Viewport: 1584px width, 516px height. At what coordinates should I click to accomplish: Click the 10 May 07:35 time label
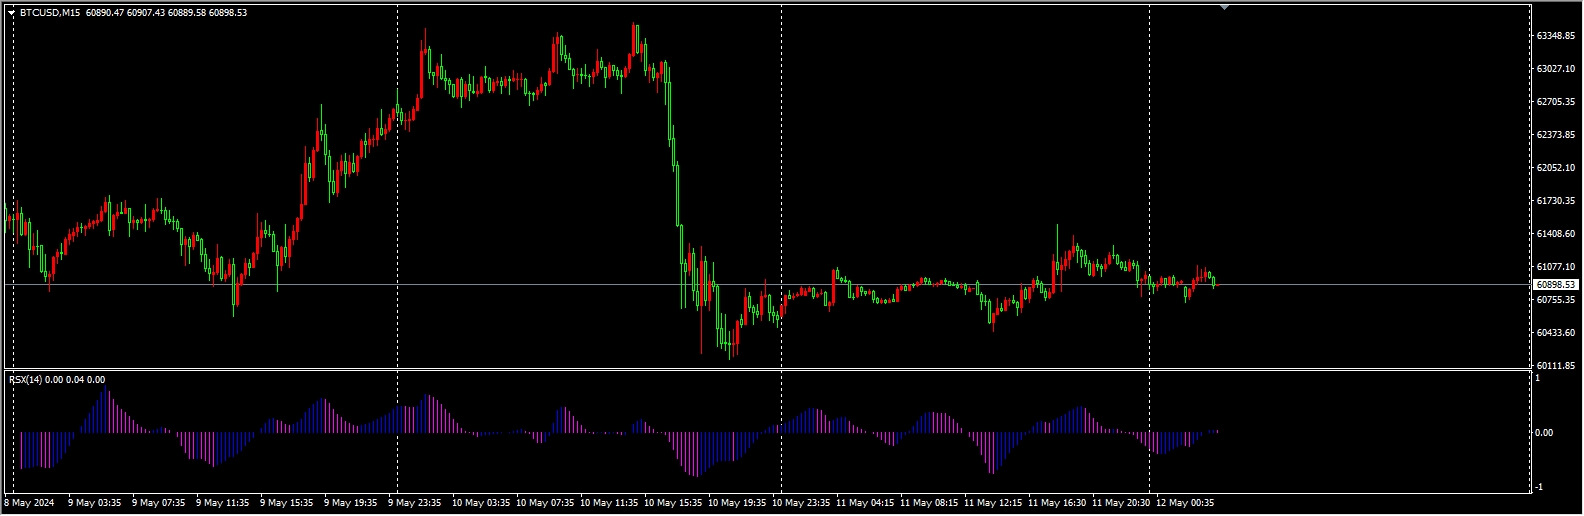544,503
